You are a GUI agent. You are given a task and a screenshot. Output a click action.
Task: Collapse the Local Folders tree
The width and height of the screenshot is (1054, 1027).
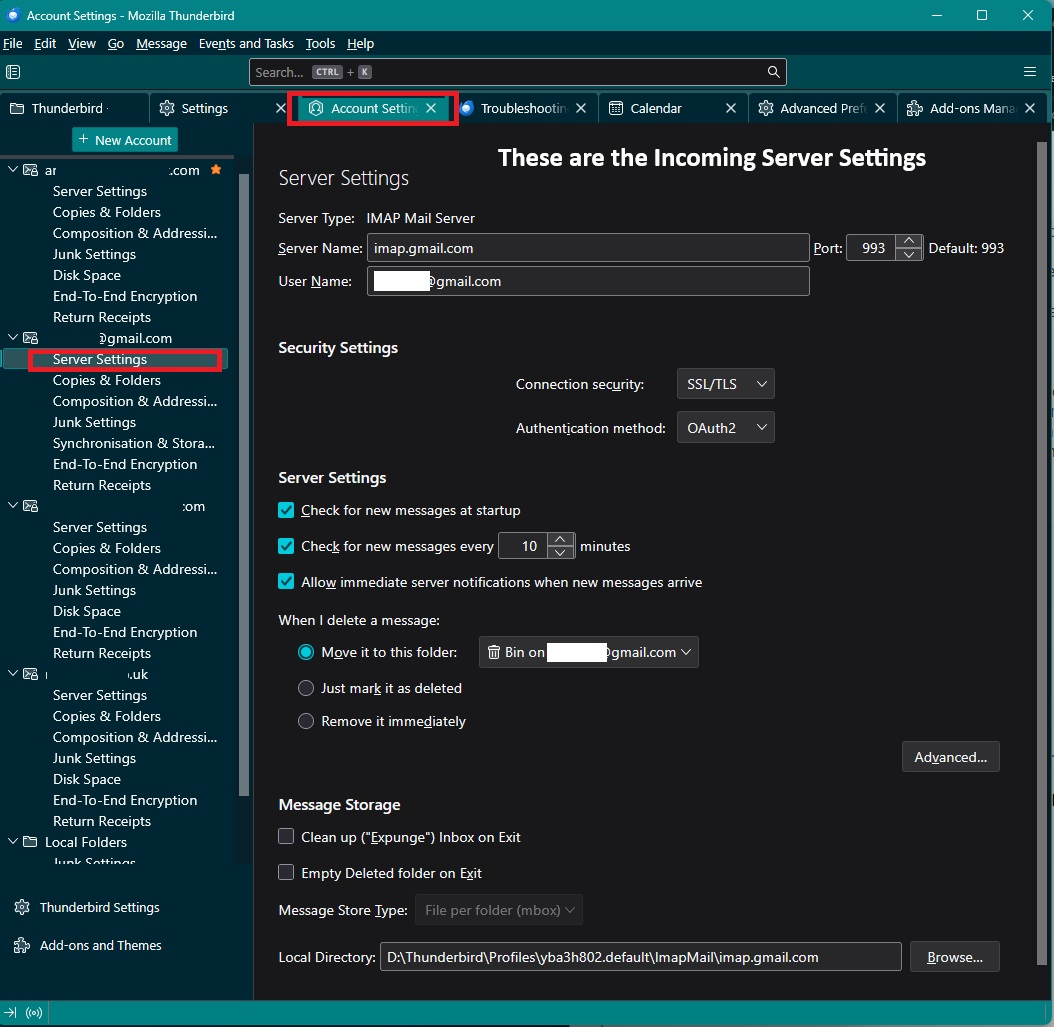coord(13,841)
